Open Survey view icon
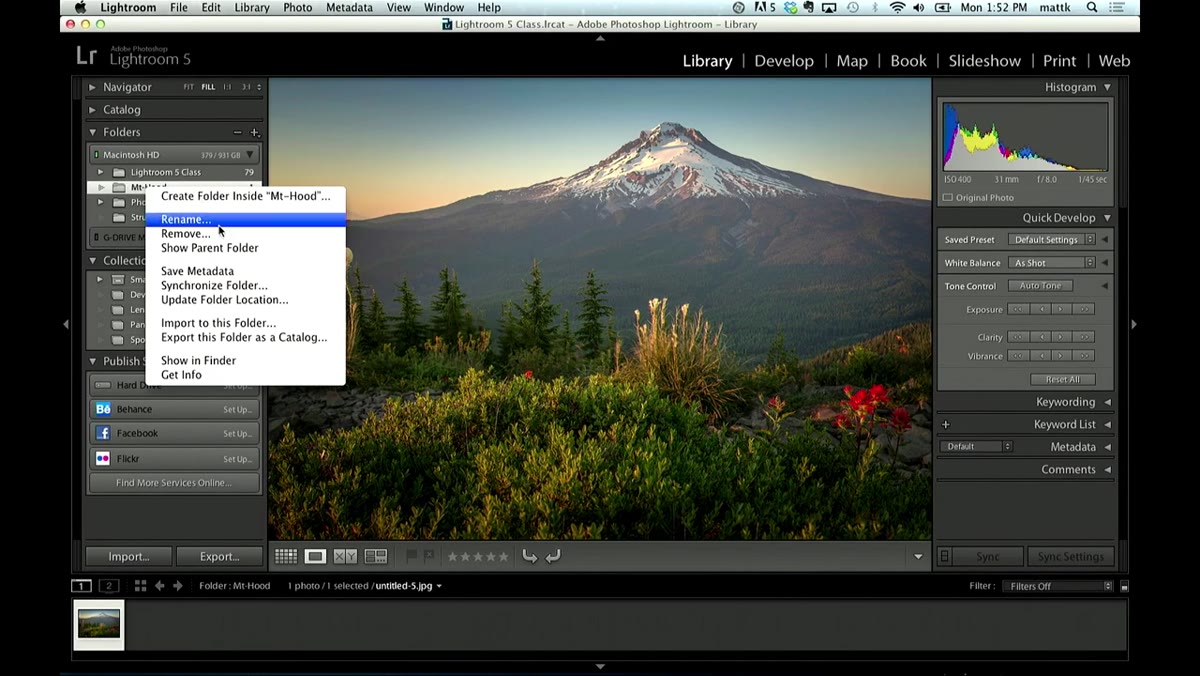Viewport: 1200px width, 676px height. [376, 556]
